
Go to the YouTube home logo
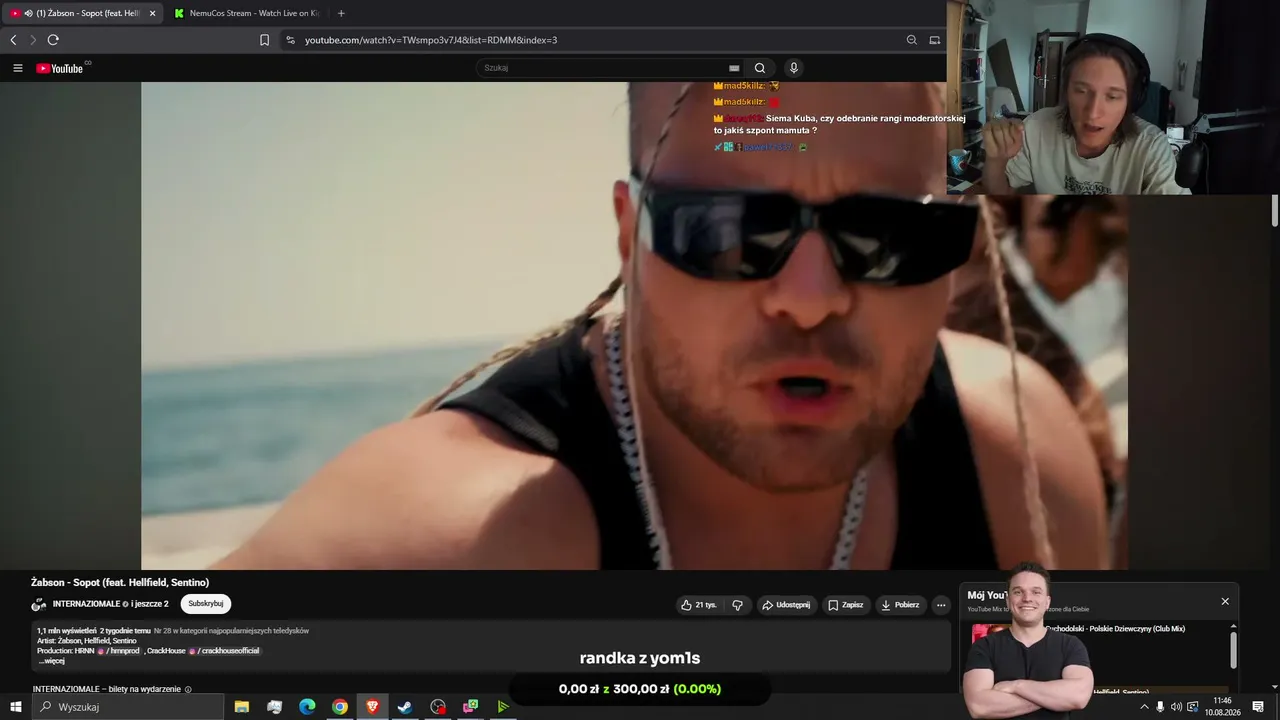pos(60,68)
